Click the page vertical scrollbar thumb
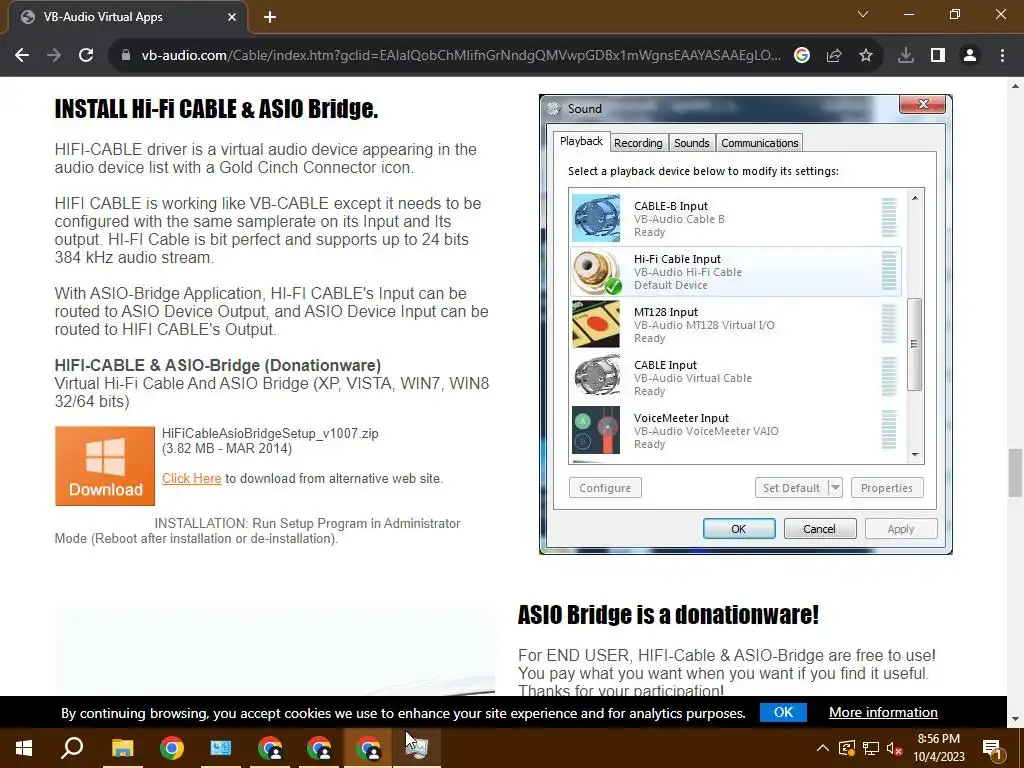The width and height of the screenshot is (1024, 768). (1015, 473)
